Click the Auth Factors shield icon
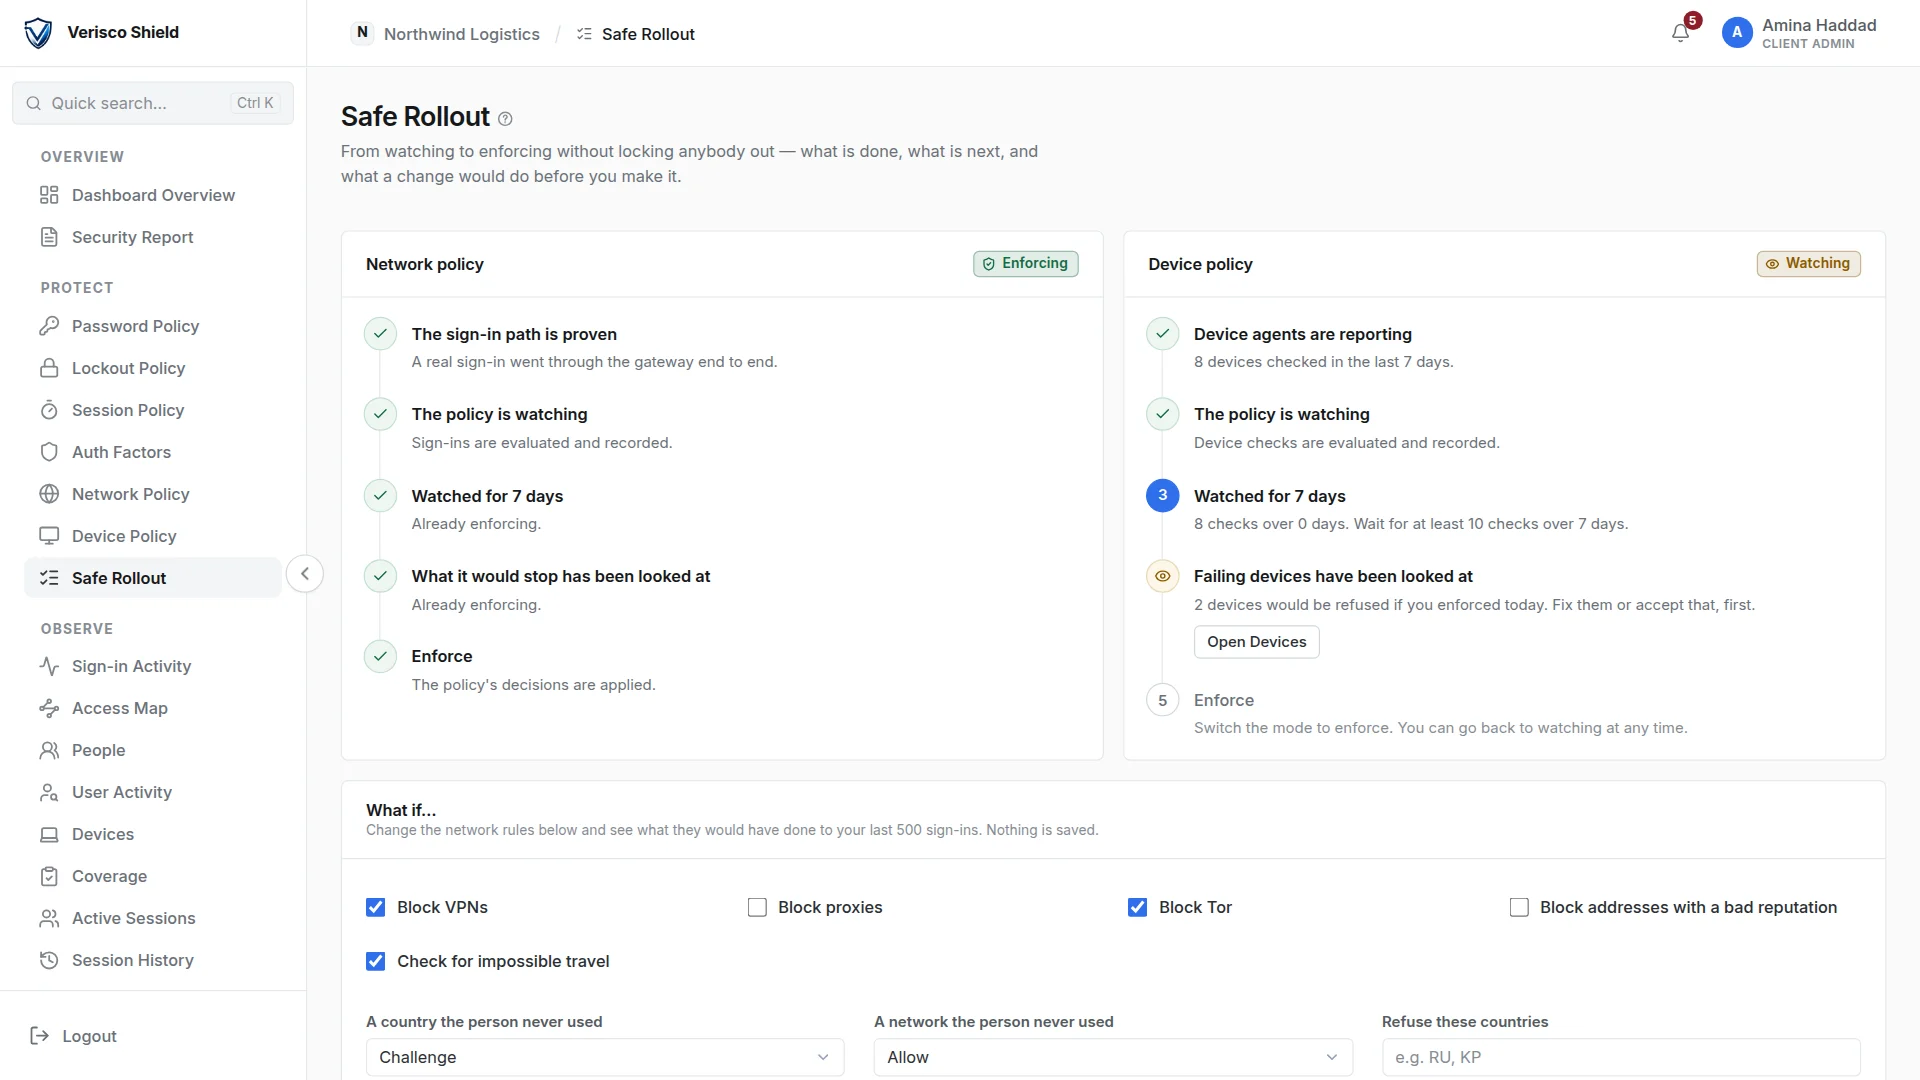 (x=49, y=452)
